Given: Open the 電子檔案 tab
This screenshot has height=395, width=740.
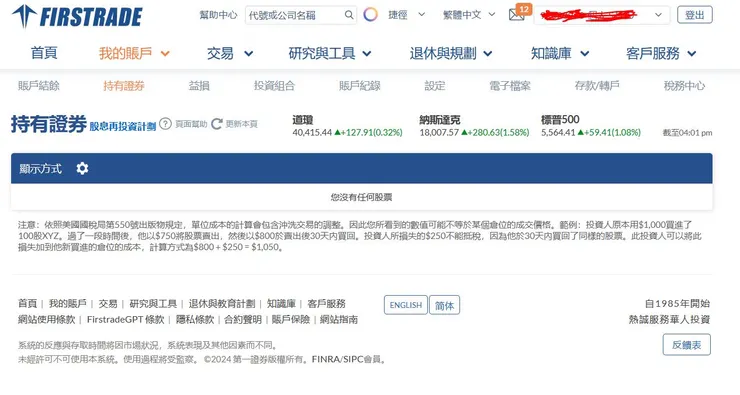Looking at the screenshot, I should pyautogui.click(x=510, y=86).
